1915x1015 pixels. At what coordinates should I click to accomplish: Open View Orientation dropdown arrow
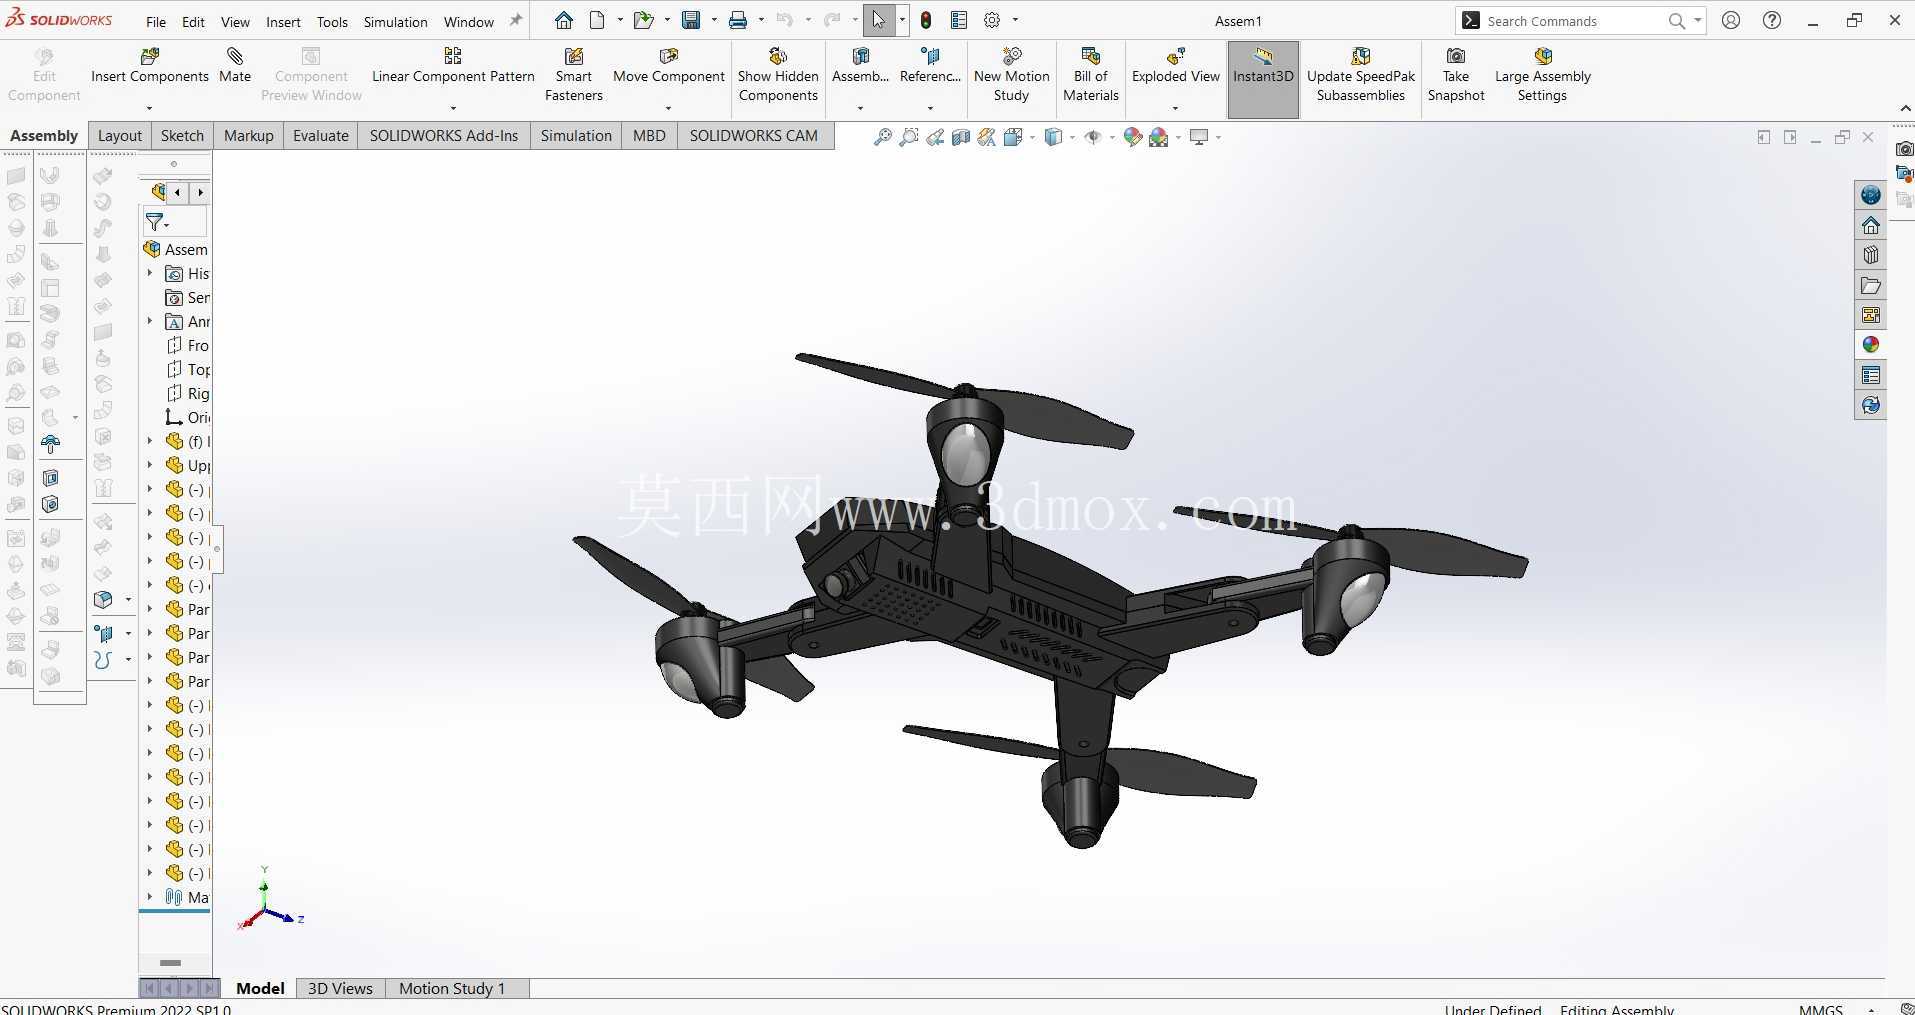tap(1033, 137)
